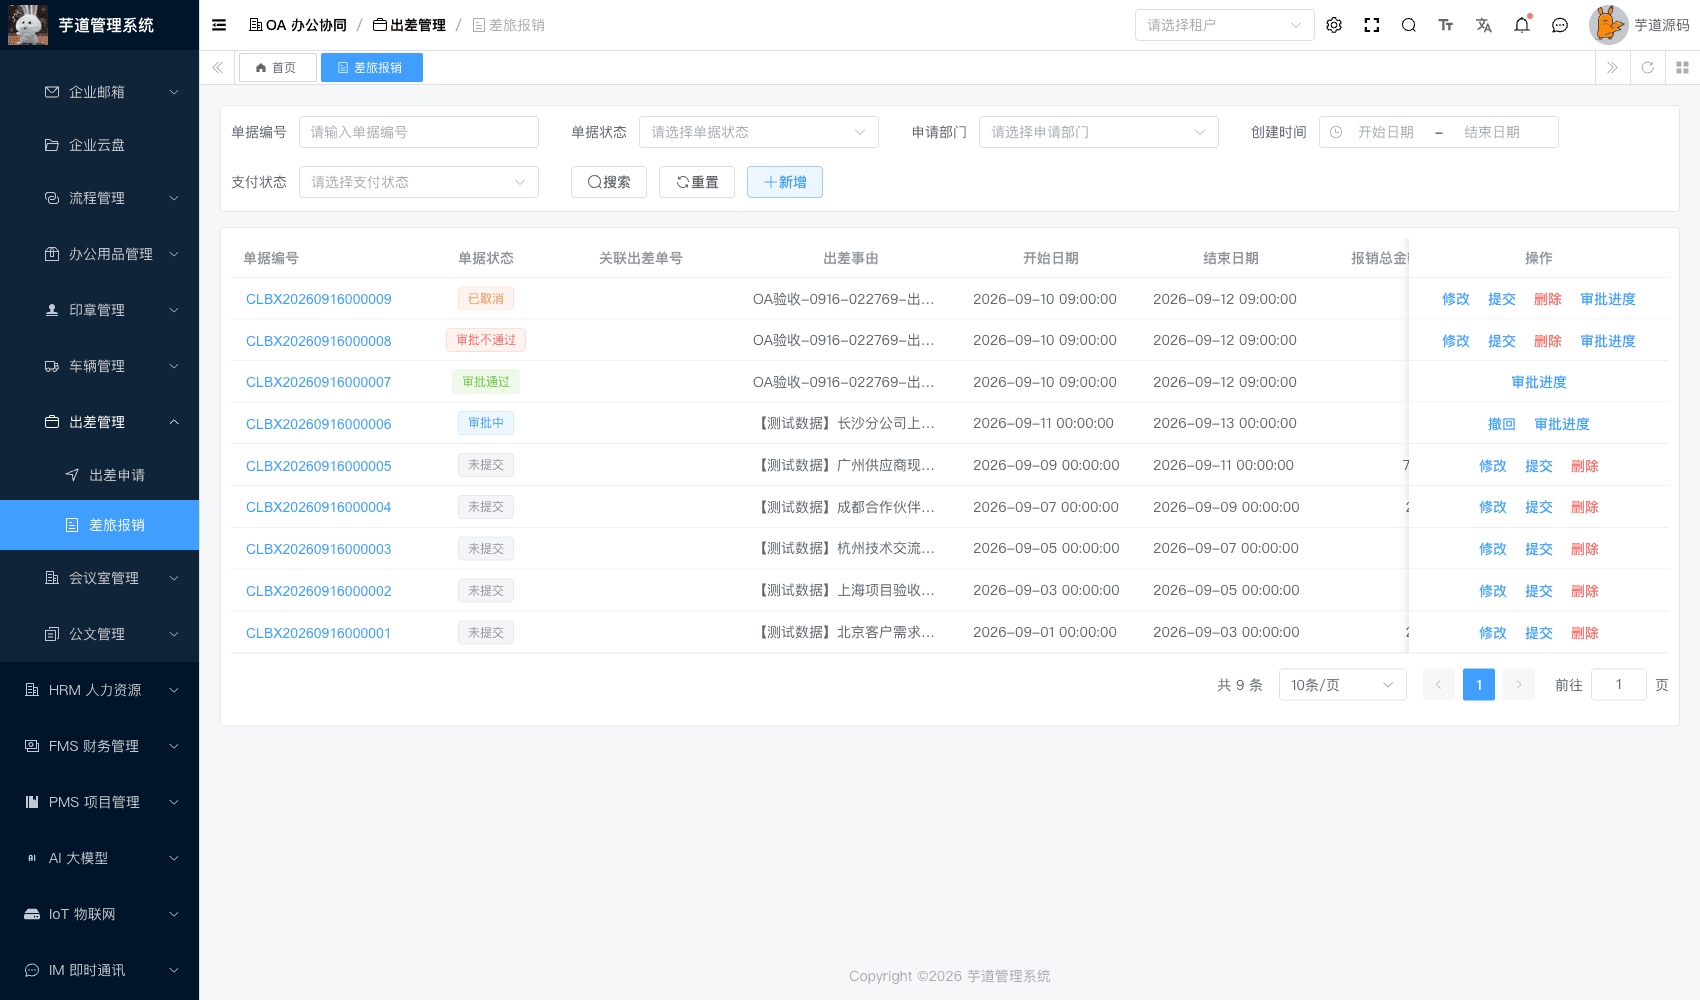
Task: Expand 会议室管理 sidebar menu
Action: (99, 578)
